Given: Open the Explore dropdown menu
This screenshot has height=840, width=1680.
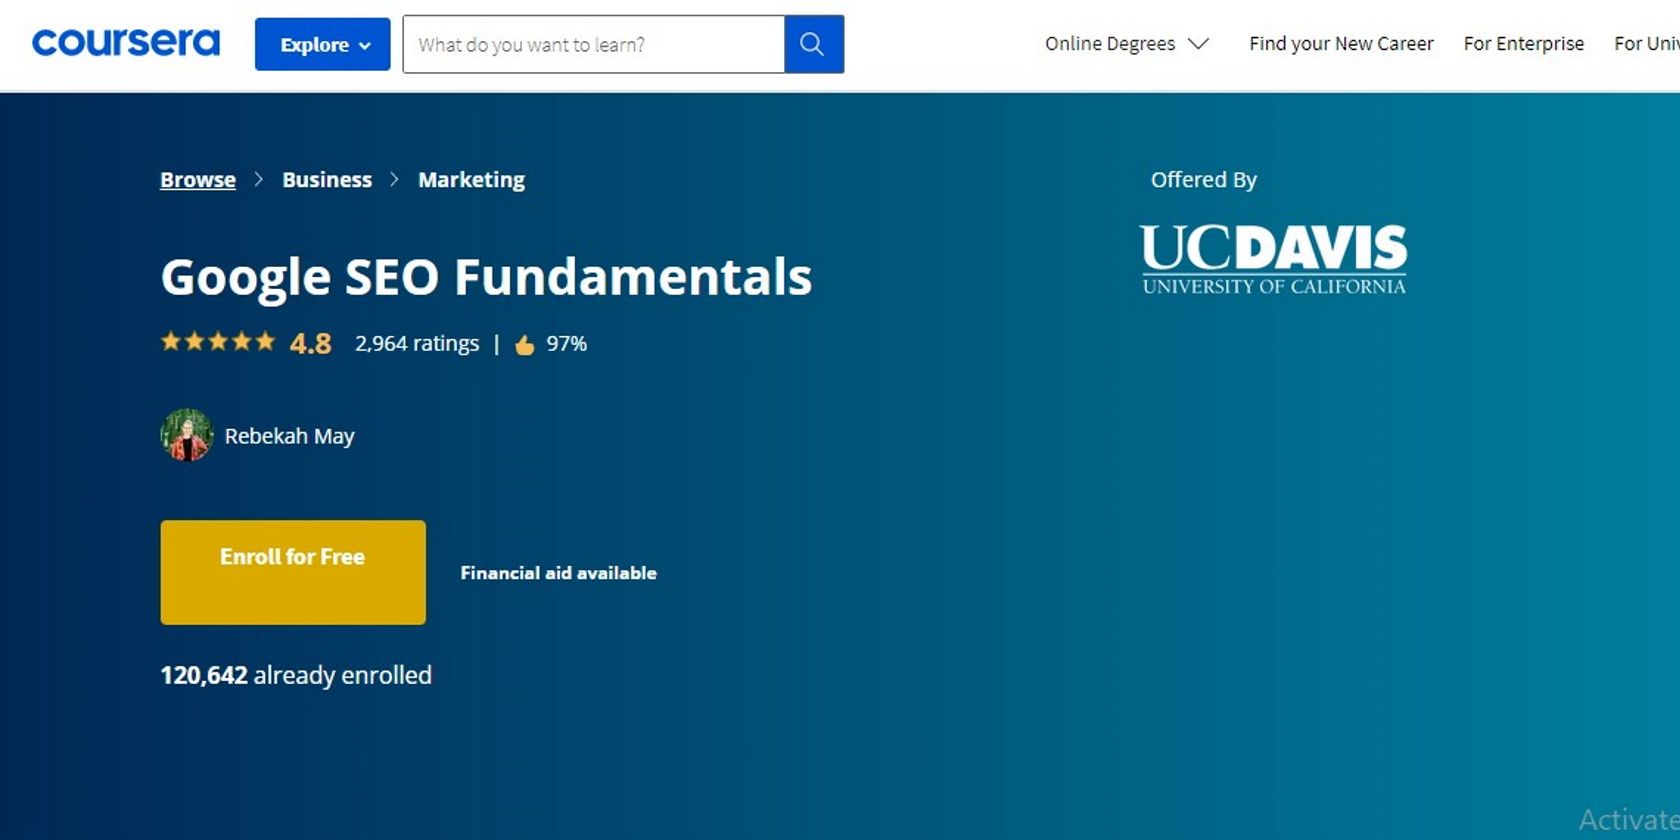Looking at the screenshot, I should click(322, 44).
